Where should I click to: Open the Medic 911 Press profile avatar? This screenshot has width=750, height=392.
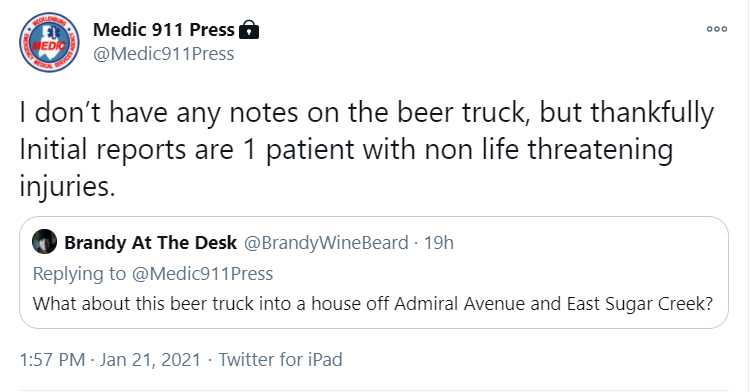tap(49, 42)
